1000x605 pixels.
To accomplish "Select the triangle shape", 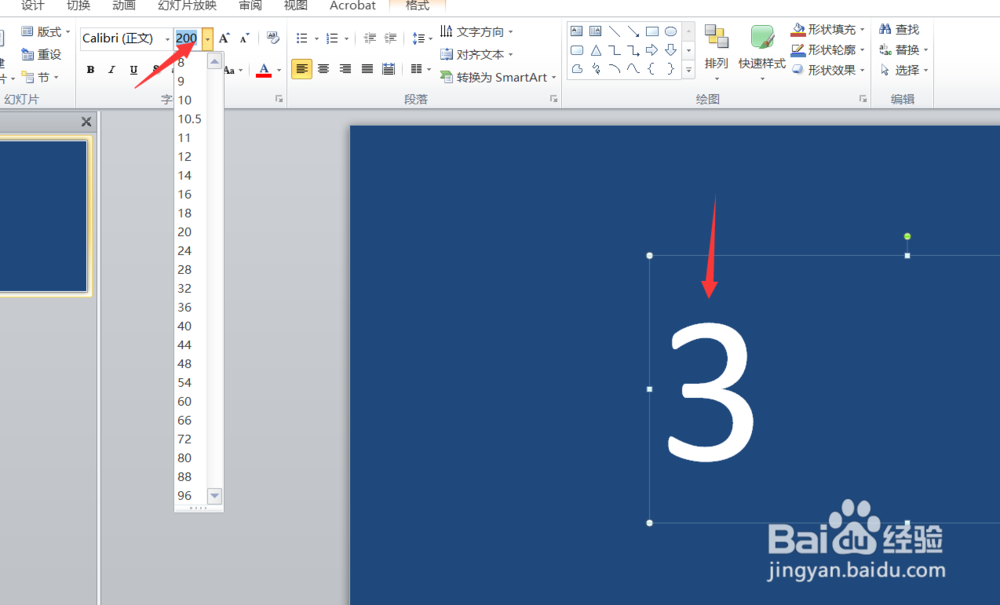I will tap(595, 50).
